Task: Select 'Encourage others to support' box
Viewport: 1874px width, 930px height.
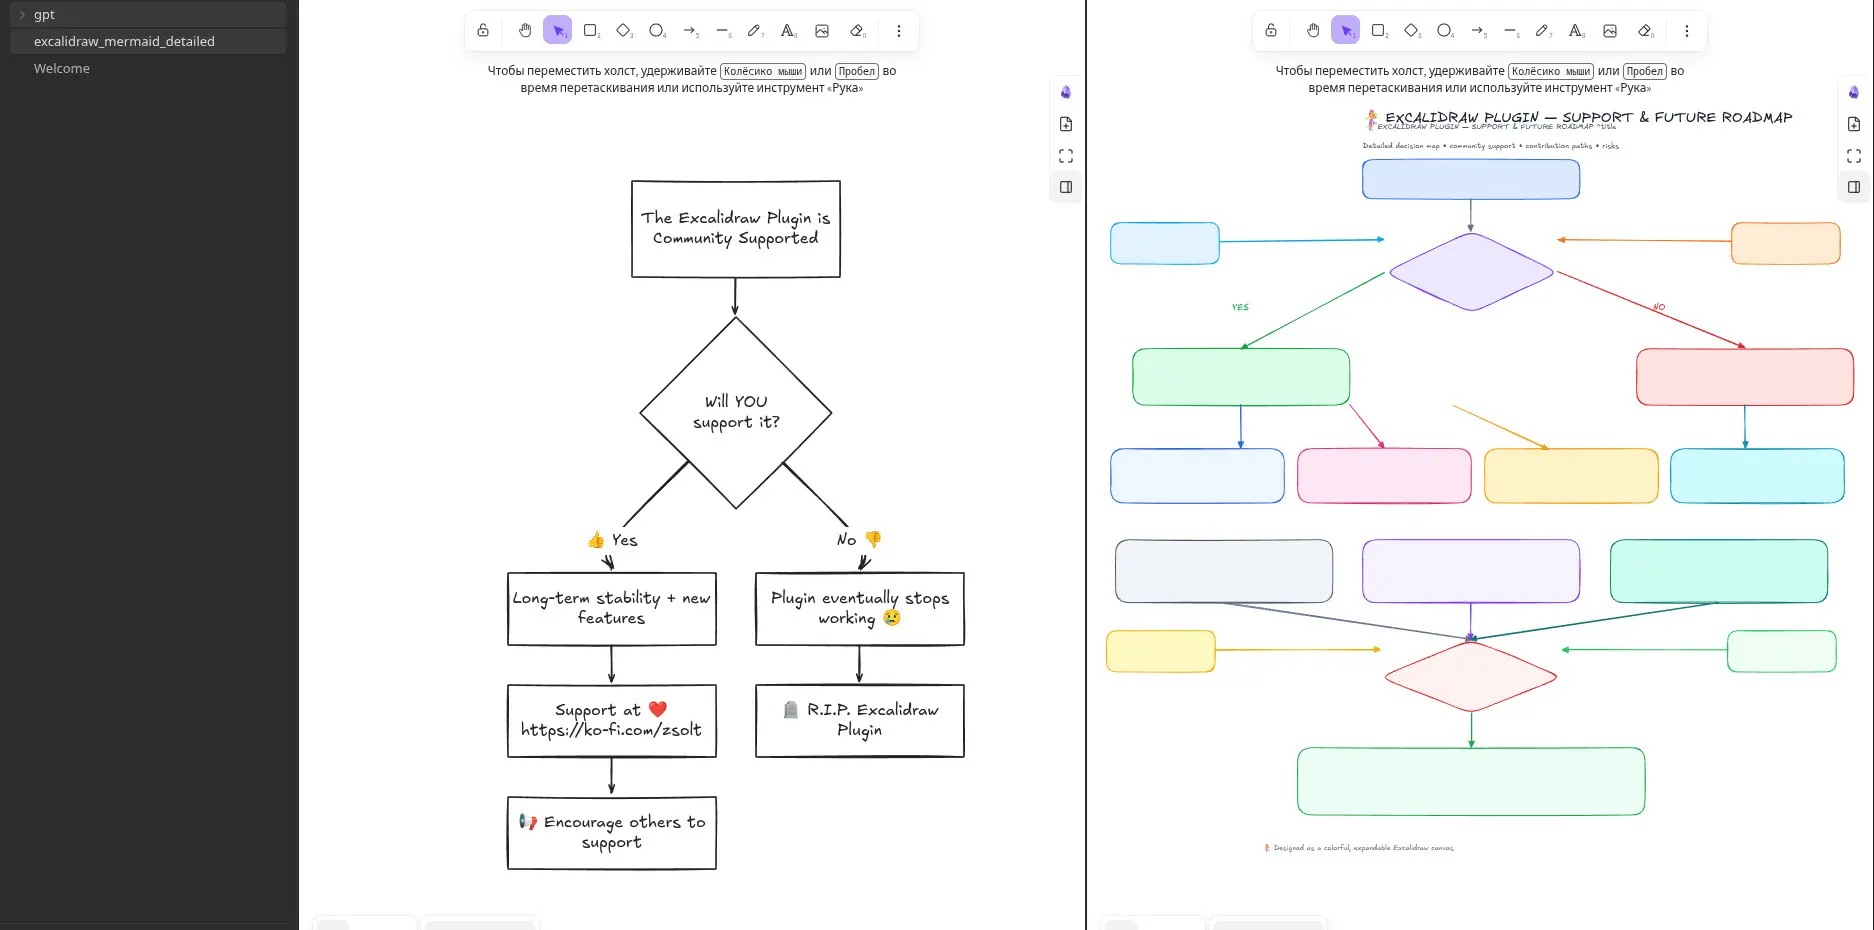Action: [x=612, y=833]
